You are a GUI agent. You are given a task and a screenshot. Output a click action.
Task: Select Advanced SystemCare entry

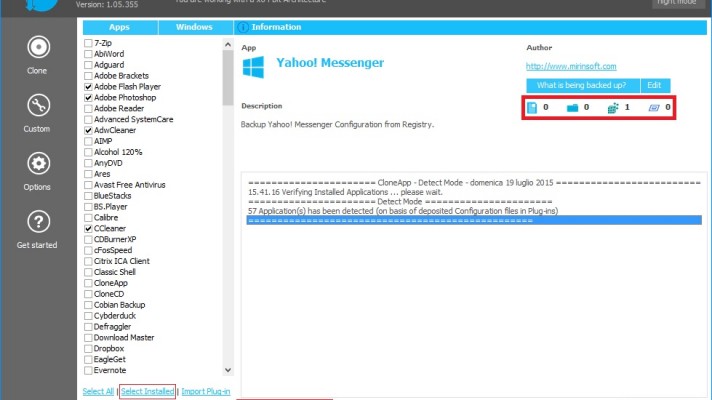coord(134,119)
